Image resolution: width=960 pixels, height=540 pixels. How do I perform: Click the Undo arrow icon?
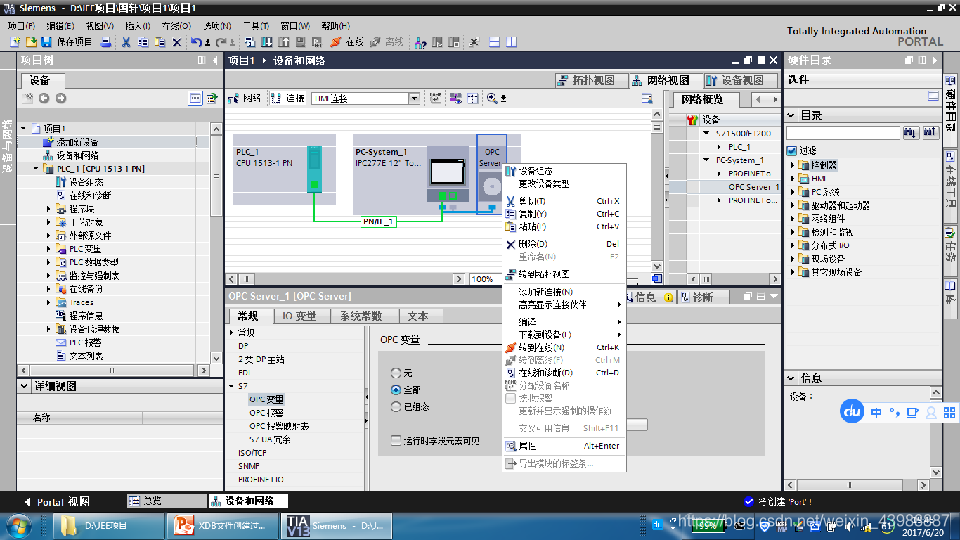click(x=196, y=42)
